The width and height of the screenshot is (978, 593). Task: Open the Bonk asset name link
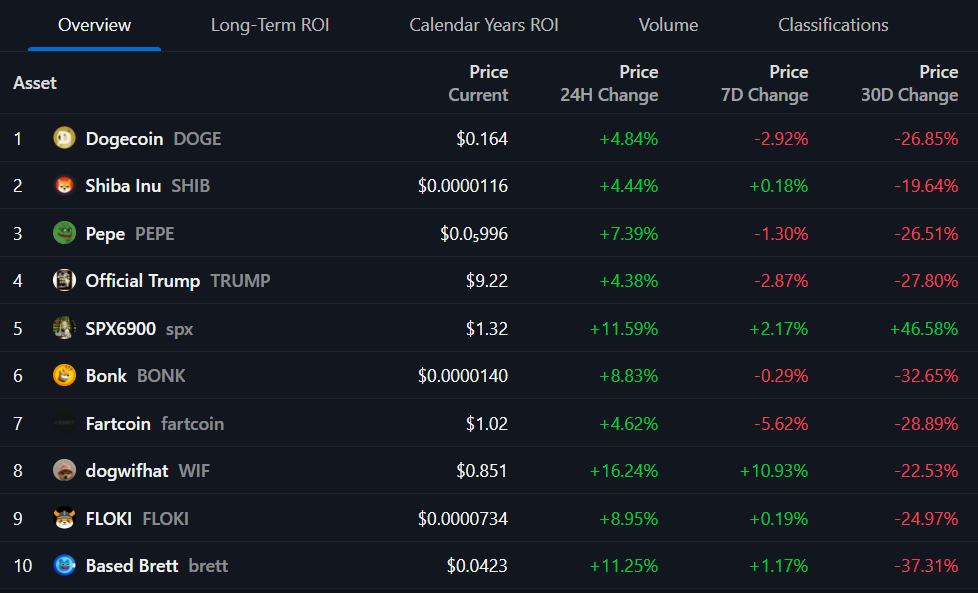point(106,376)
